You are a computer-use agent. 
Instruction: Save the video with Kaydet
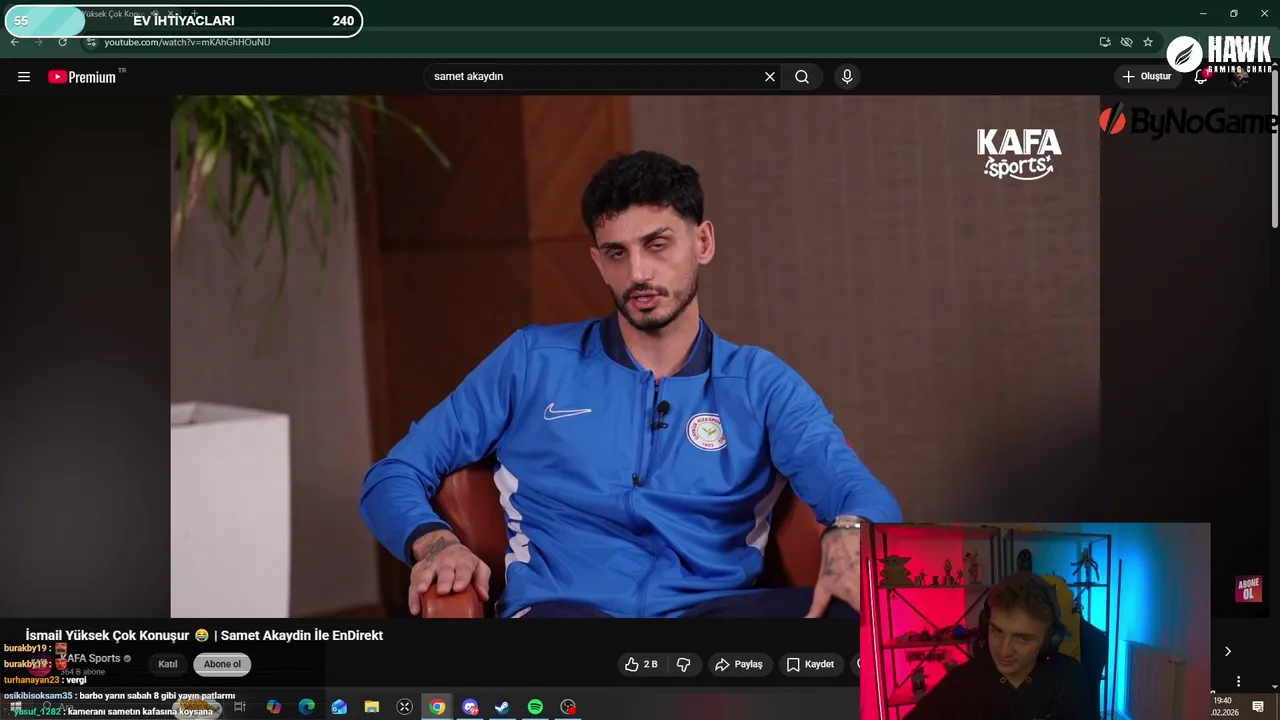point(810,664)
